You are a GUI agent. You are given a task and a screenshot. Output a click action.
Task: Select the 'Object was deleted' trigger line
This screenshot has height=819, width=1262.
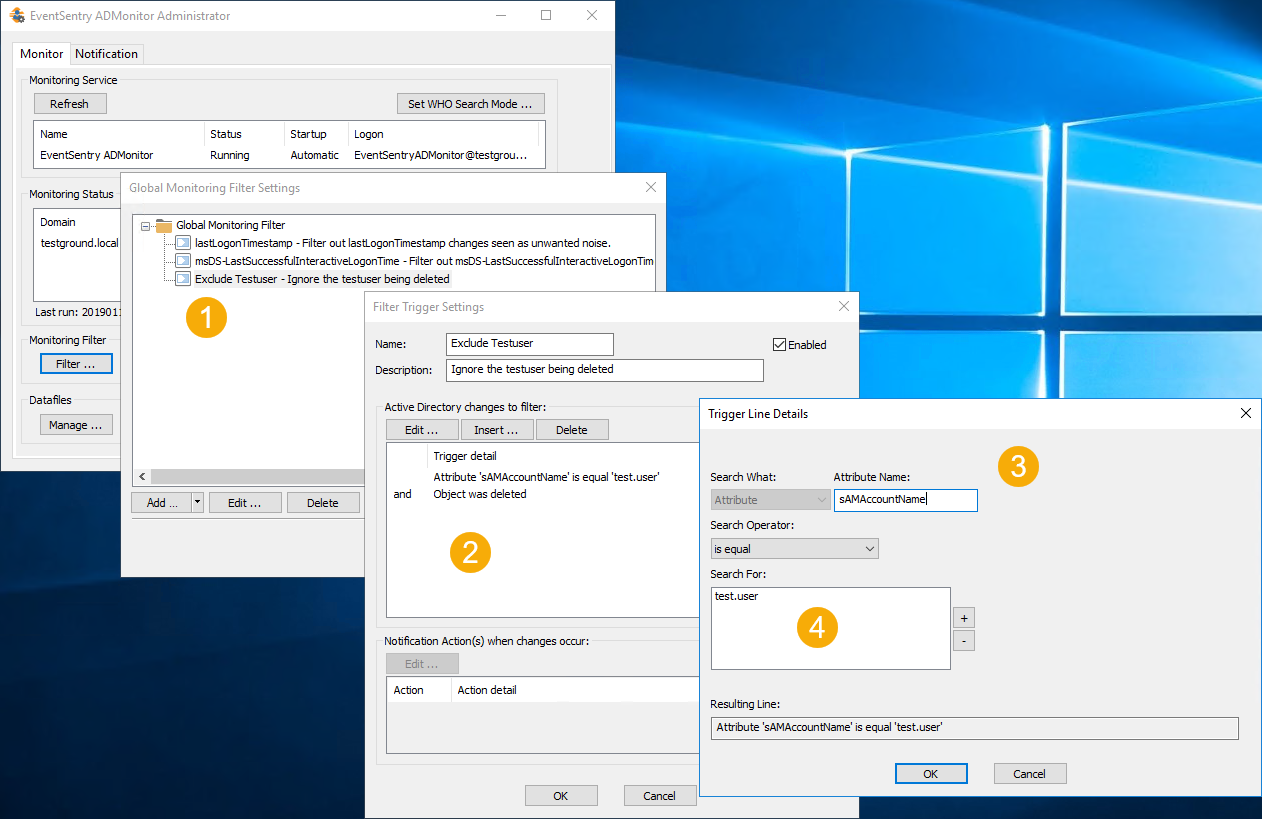pos(480,494)
